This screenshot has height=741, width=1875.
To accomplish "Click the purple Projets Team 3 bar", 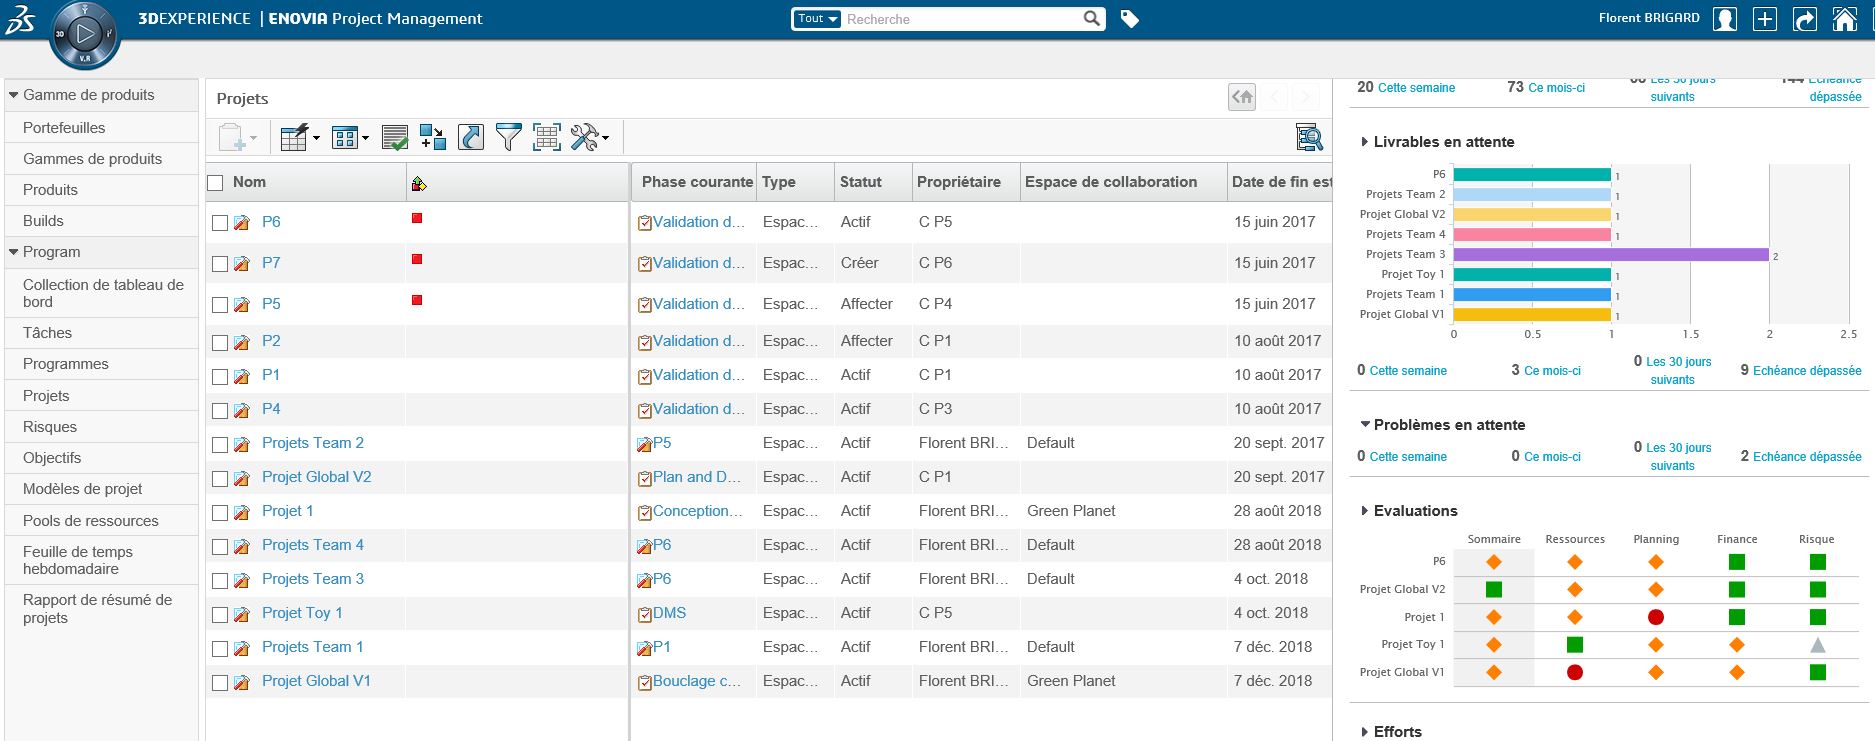I will coord(1611,254).
